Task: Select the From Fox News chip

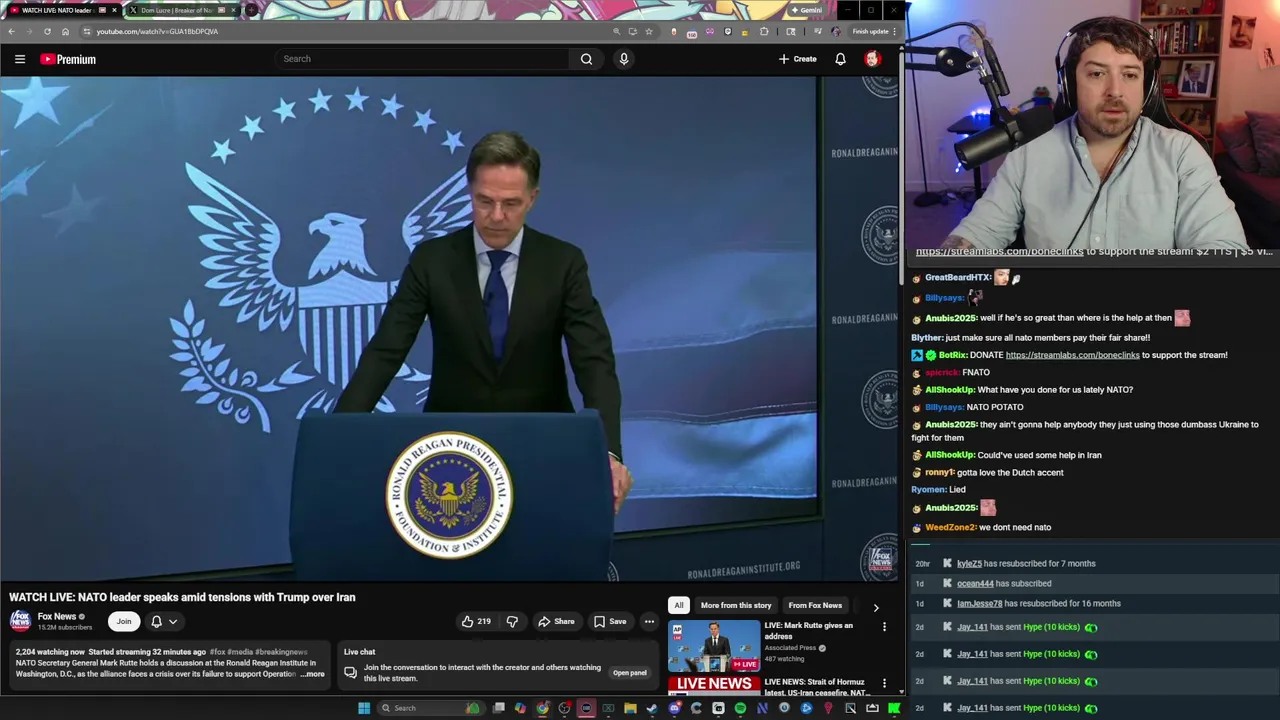Action: 815,605
